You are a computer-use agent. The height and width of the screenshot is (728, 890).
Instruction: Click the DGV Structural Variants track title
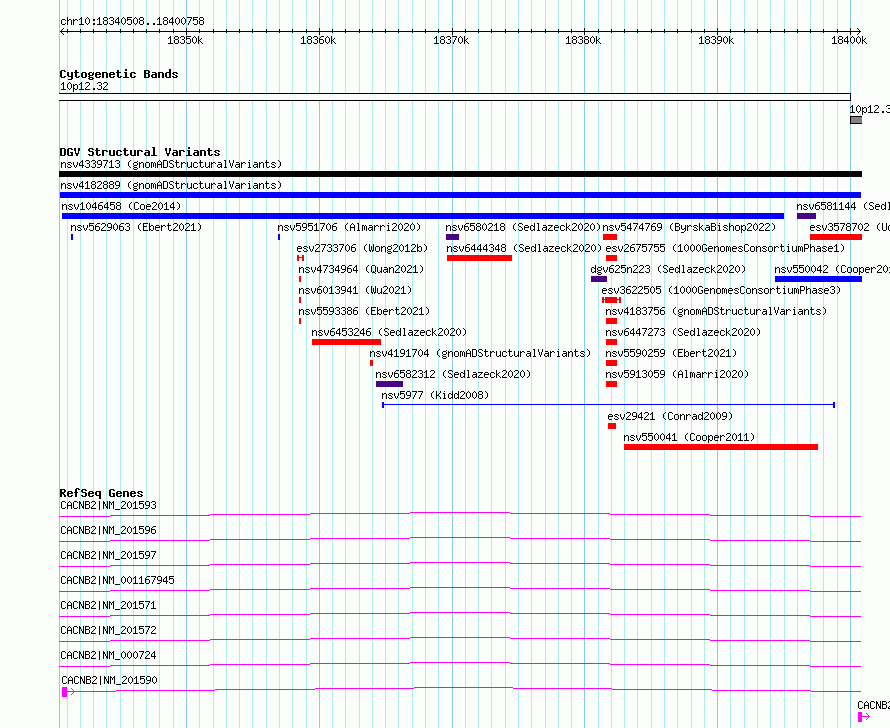(140, 152)
